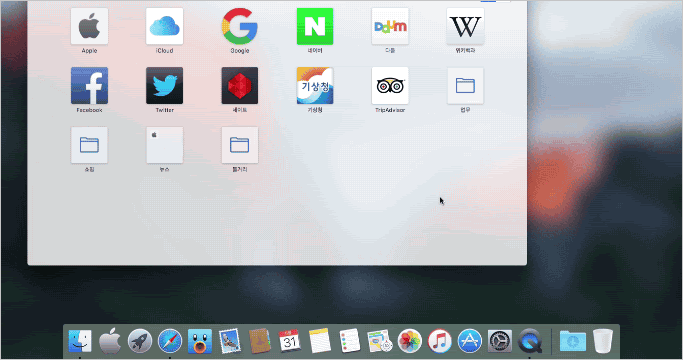
Task: Open the Wikipedia W favorite
Action: [465, 26]
